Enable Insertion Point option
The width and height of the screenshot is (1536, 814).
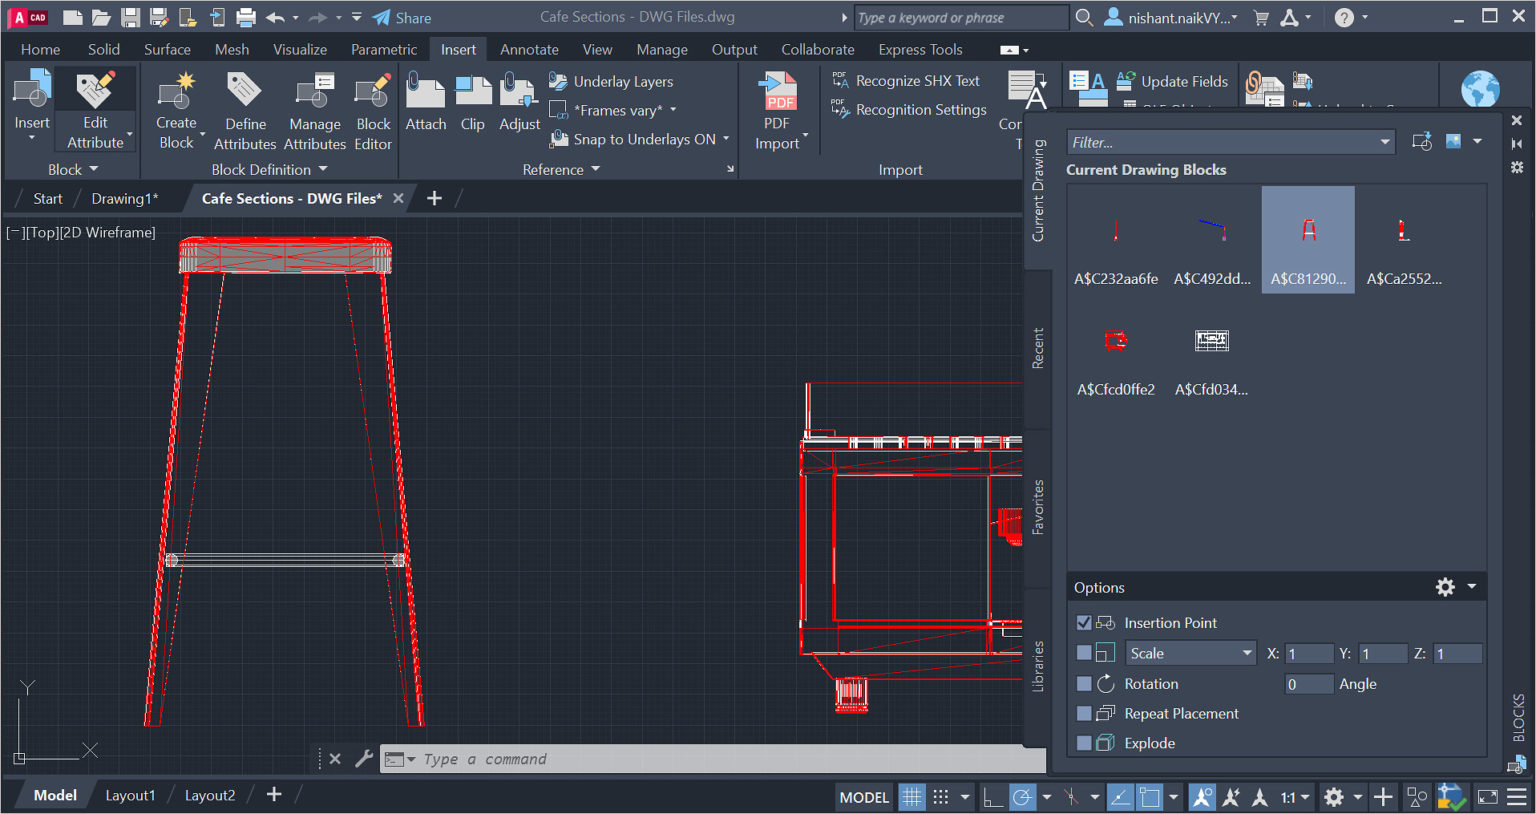tap(1084, 622)
